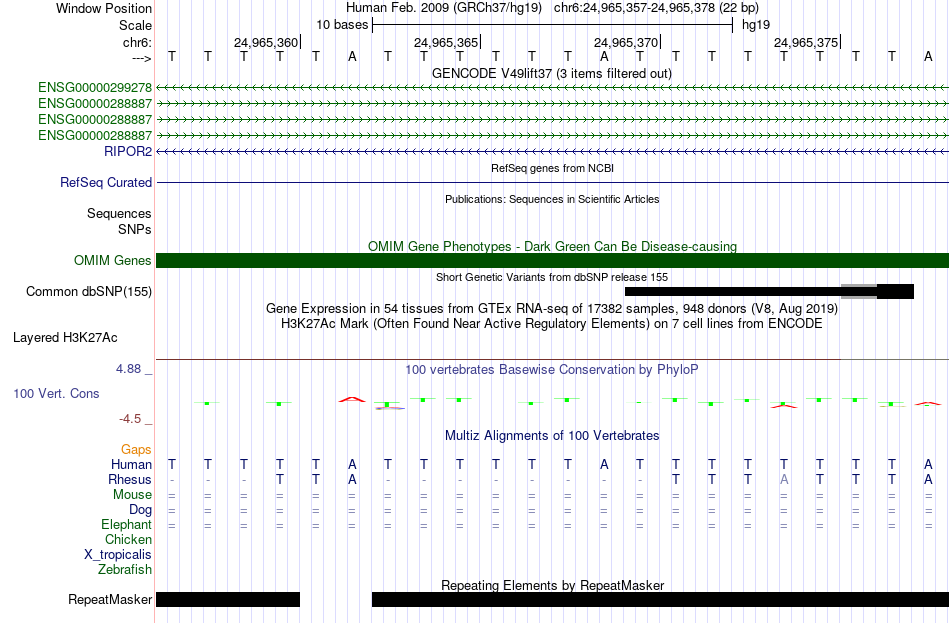Click the Gaps label in Multiz track

136,450
